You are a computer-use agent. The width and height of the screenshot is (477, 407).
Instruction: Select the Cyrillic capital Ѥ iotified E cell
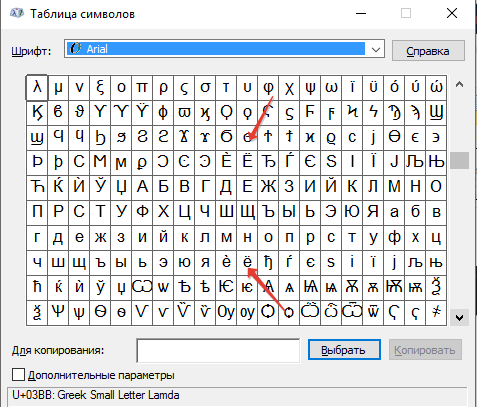pyautogui.click(x=226, y=288)
